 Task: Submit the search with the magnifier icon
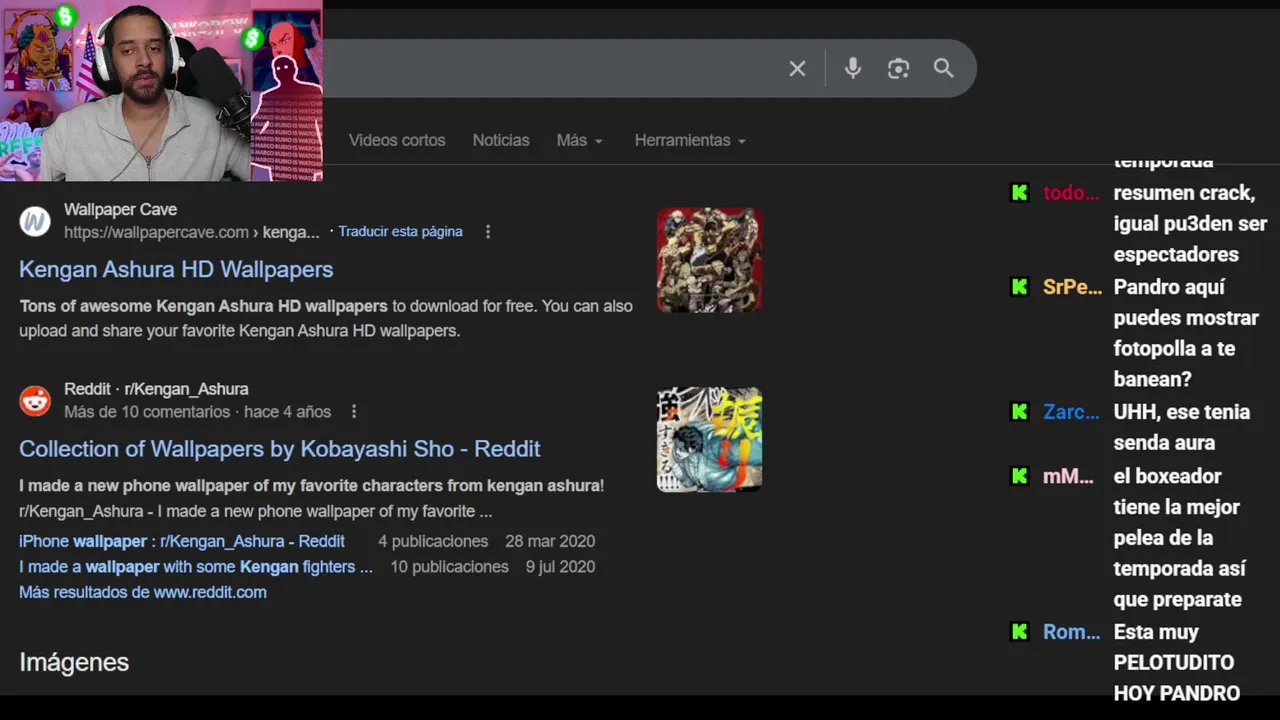pos(943,68)
